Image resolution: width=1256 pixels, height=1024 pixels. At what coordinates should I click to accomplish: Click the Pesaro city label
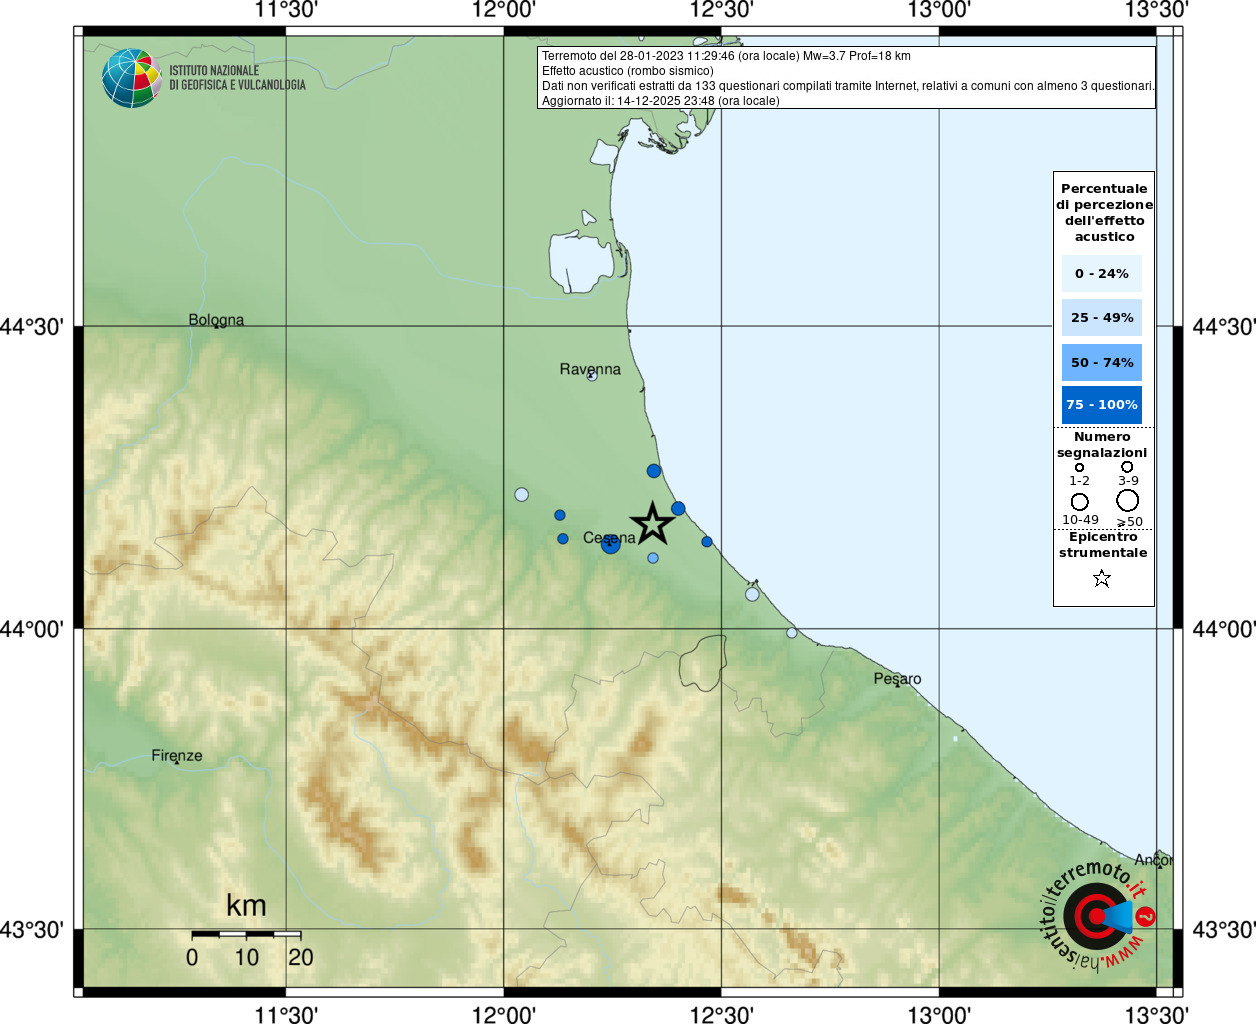897,679
